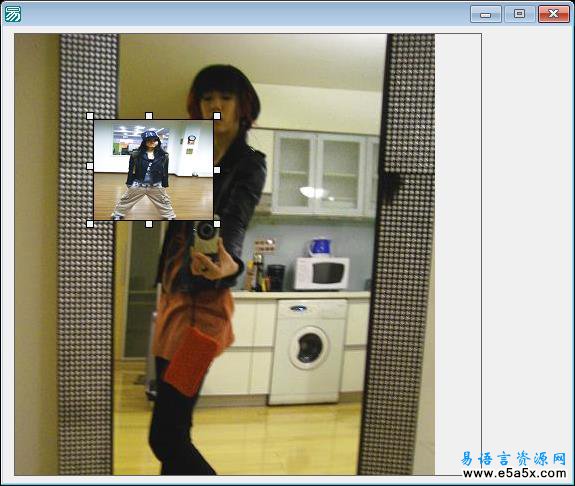Maximize the window

pyautogui.click(x=519, y=14)
